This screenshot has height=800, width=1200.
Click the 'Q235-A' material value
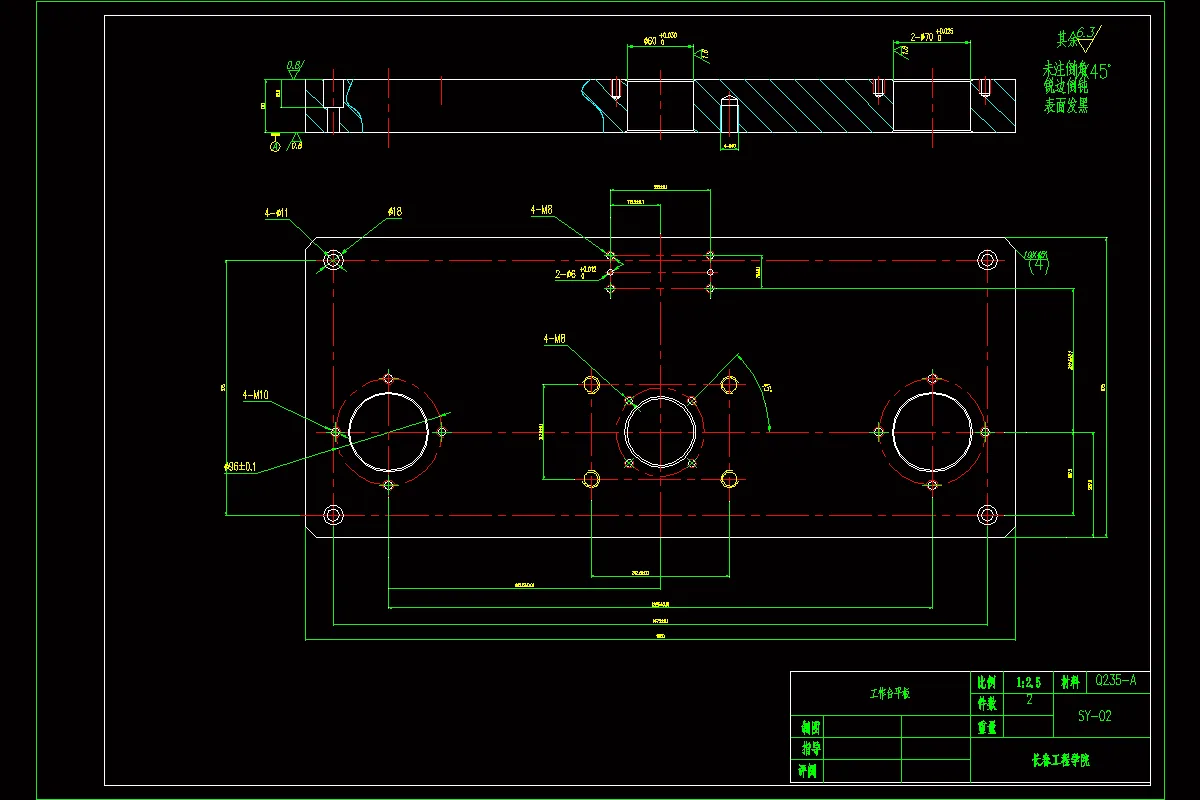[1116, 681]
